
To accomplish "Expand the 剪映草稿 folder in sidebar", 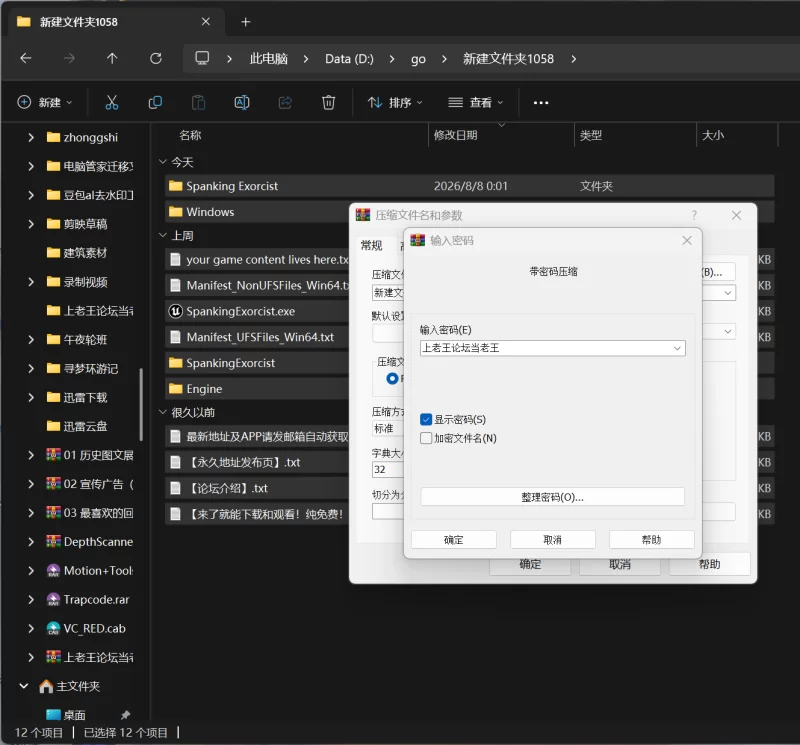I will 31,224.
